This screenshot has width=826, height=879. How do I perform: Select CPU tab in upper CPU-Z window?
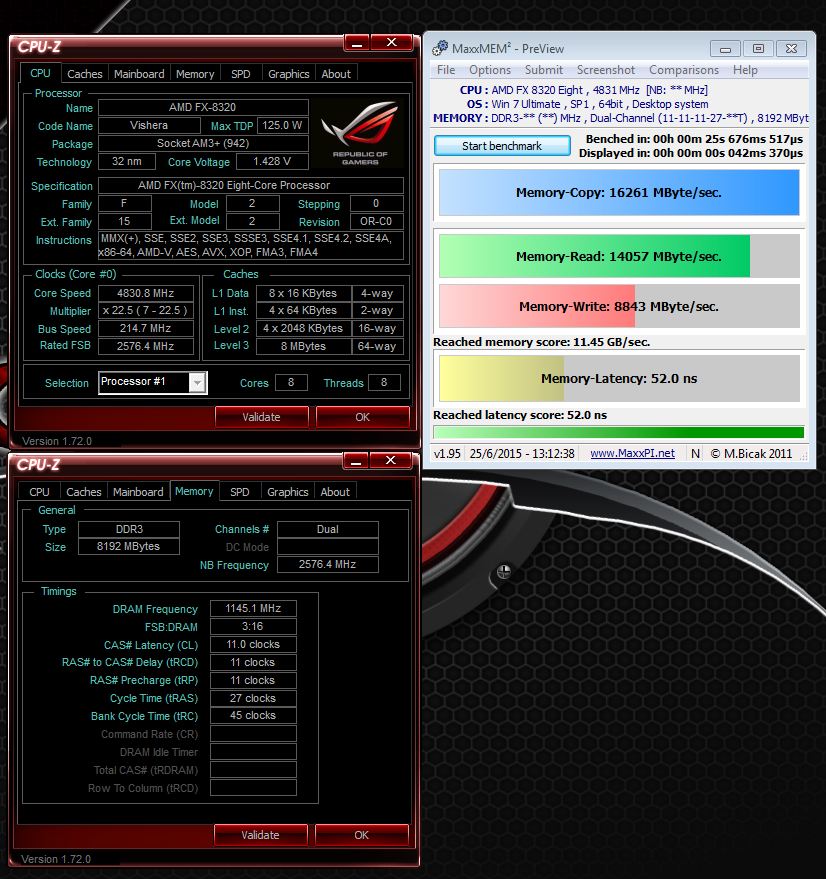[40, 73]
